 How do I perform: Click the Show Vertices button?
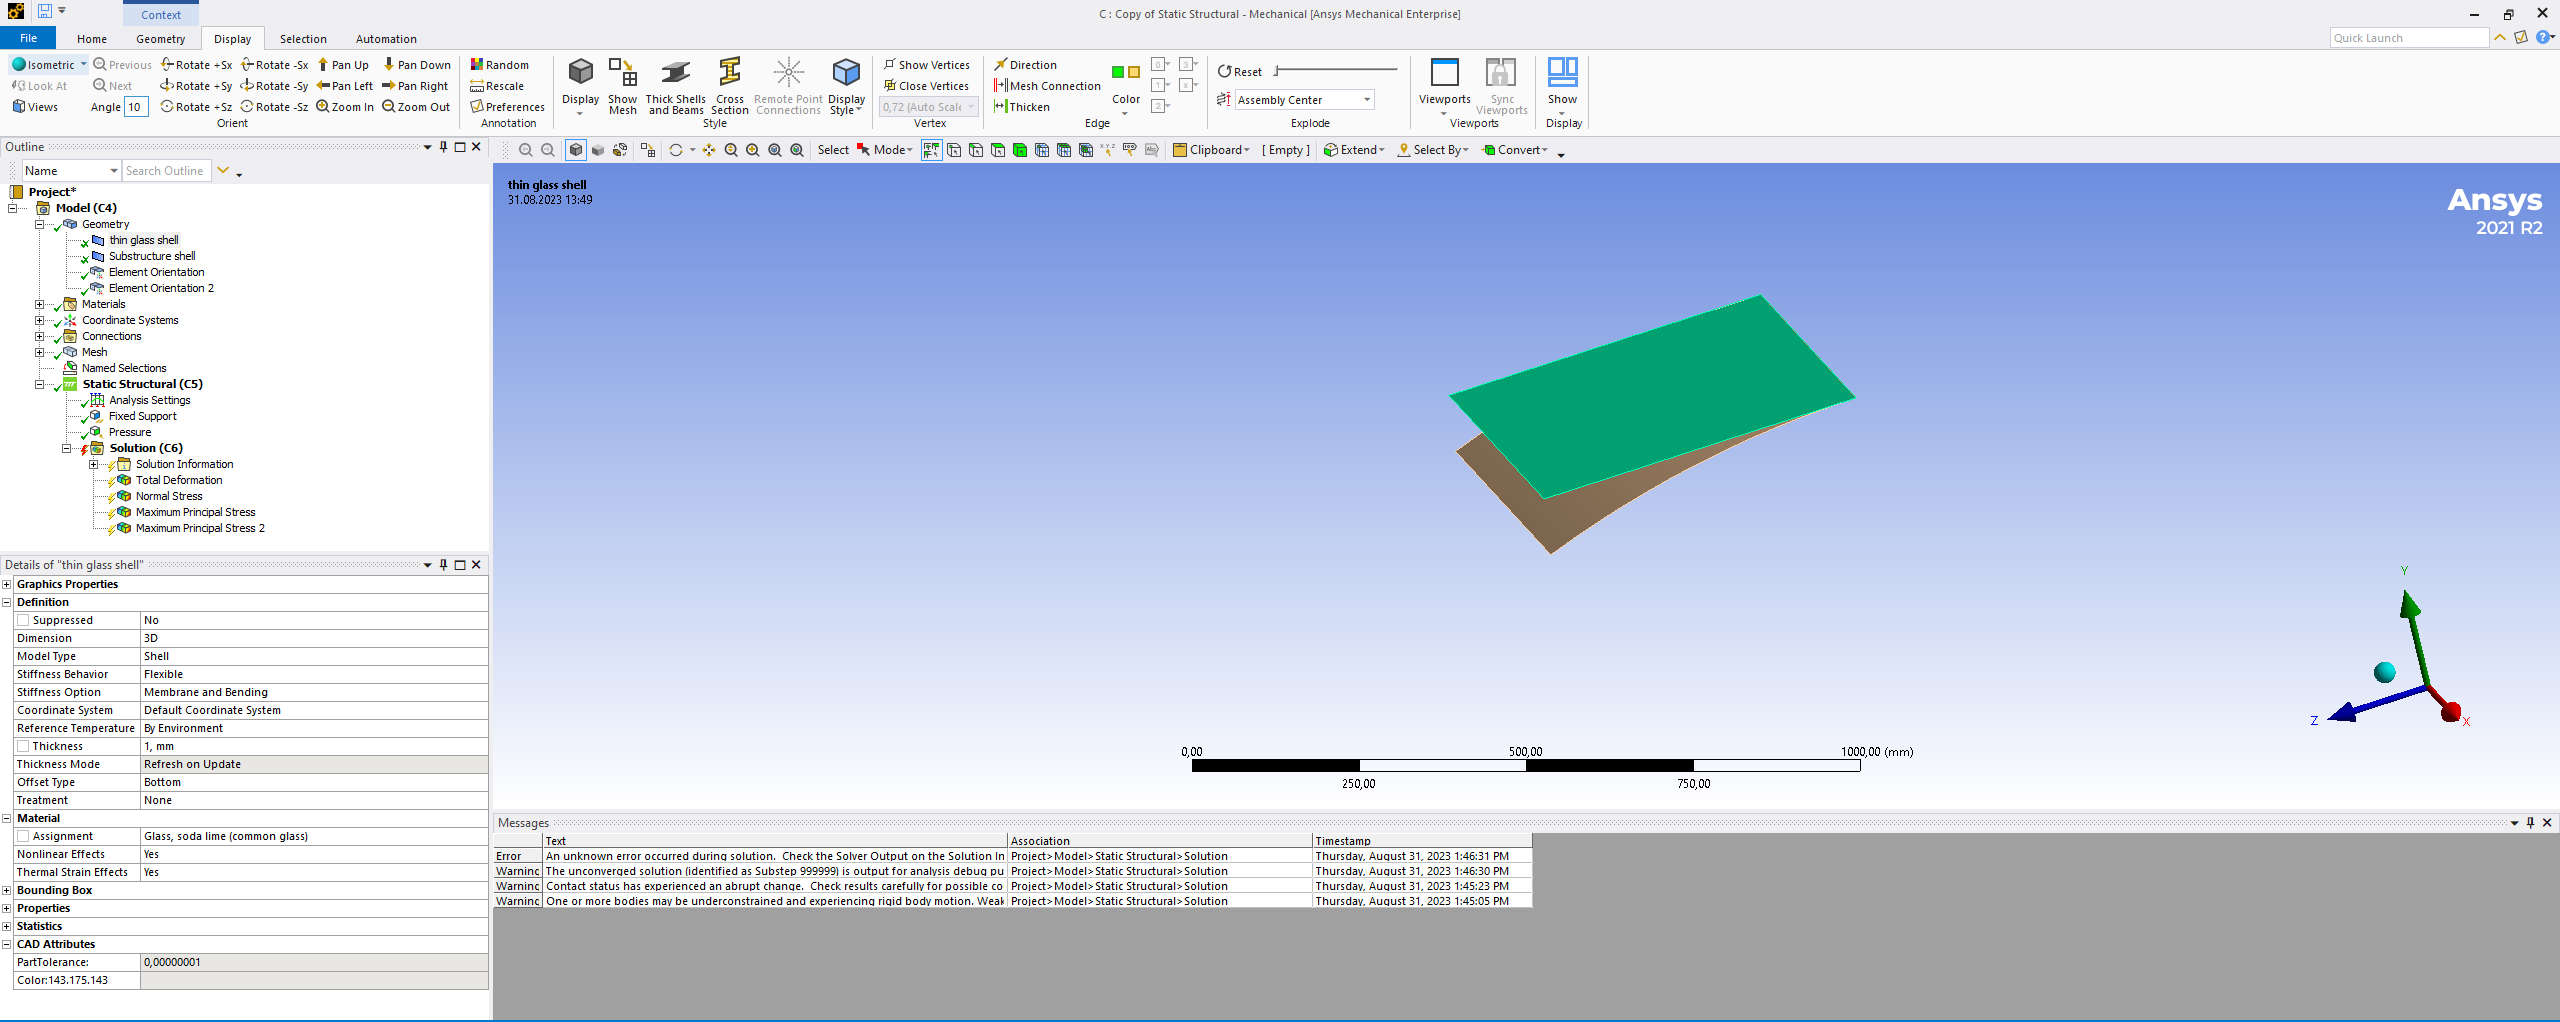click(x=926, y=65)
